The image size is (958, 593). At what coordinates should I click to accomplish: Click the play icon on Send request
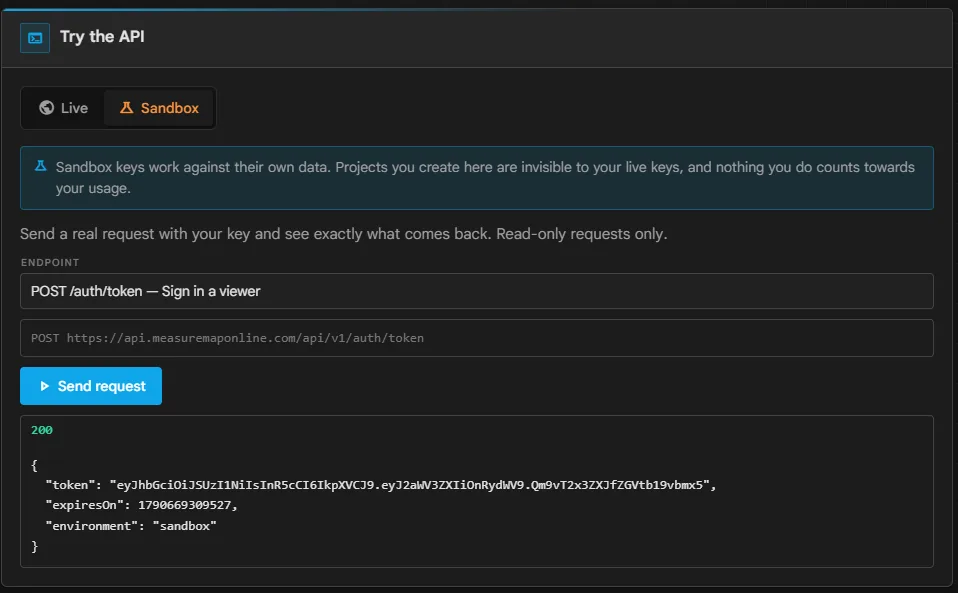[44, 386]
